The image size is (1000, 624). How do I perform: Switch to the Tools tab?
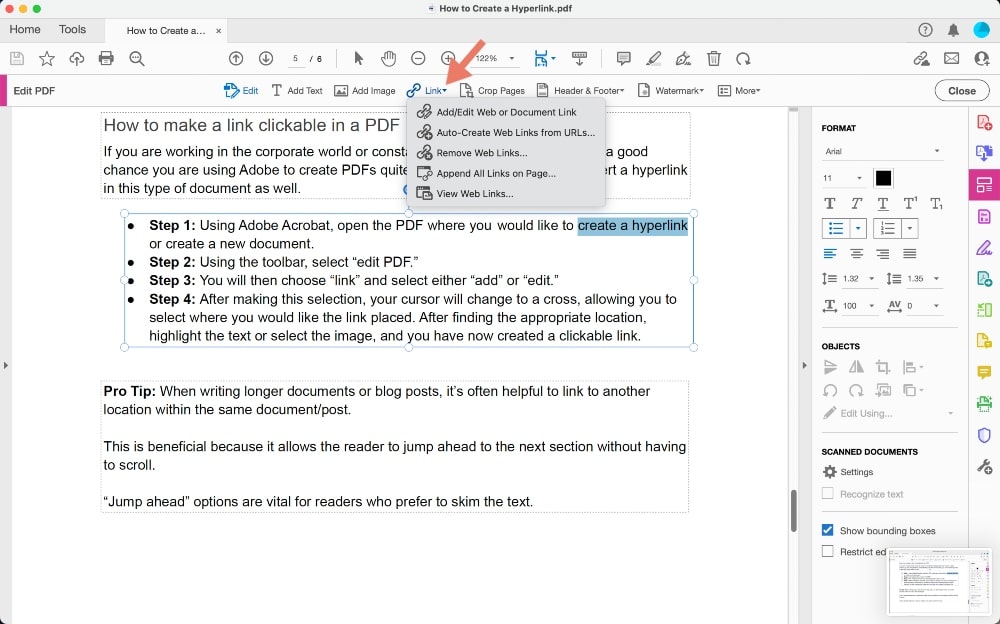71,29
